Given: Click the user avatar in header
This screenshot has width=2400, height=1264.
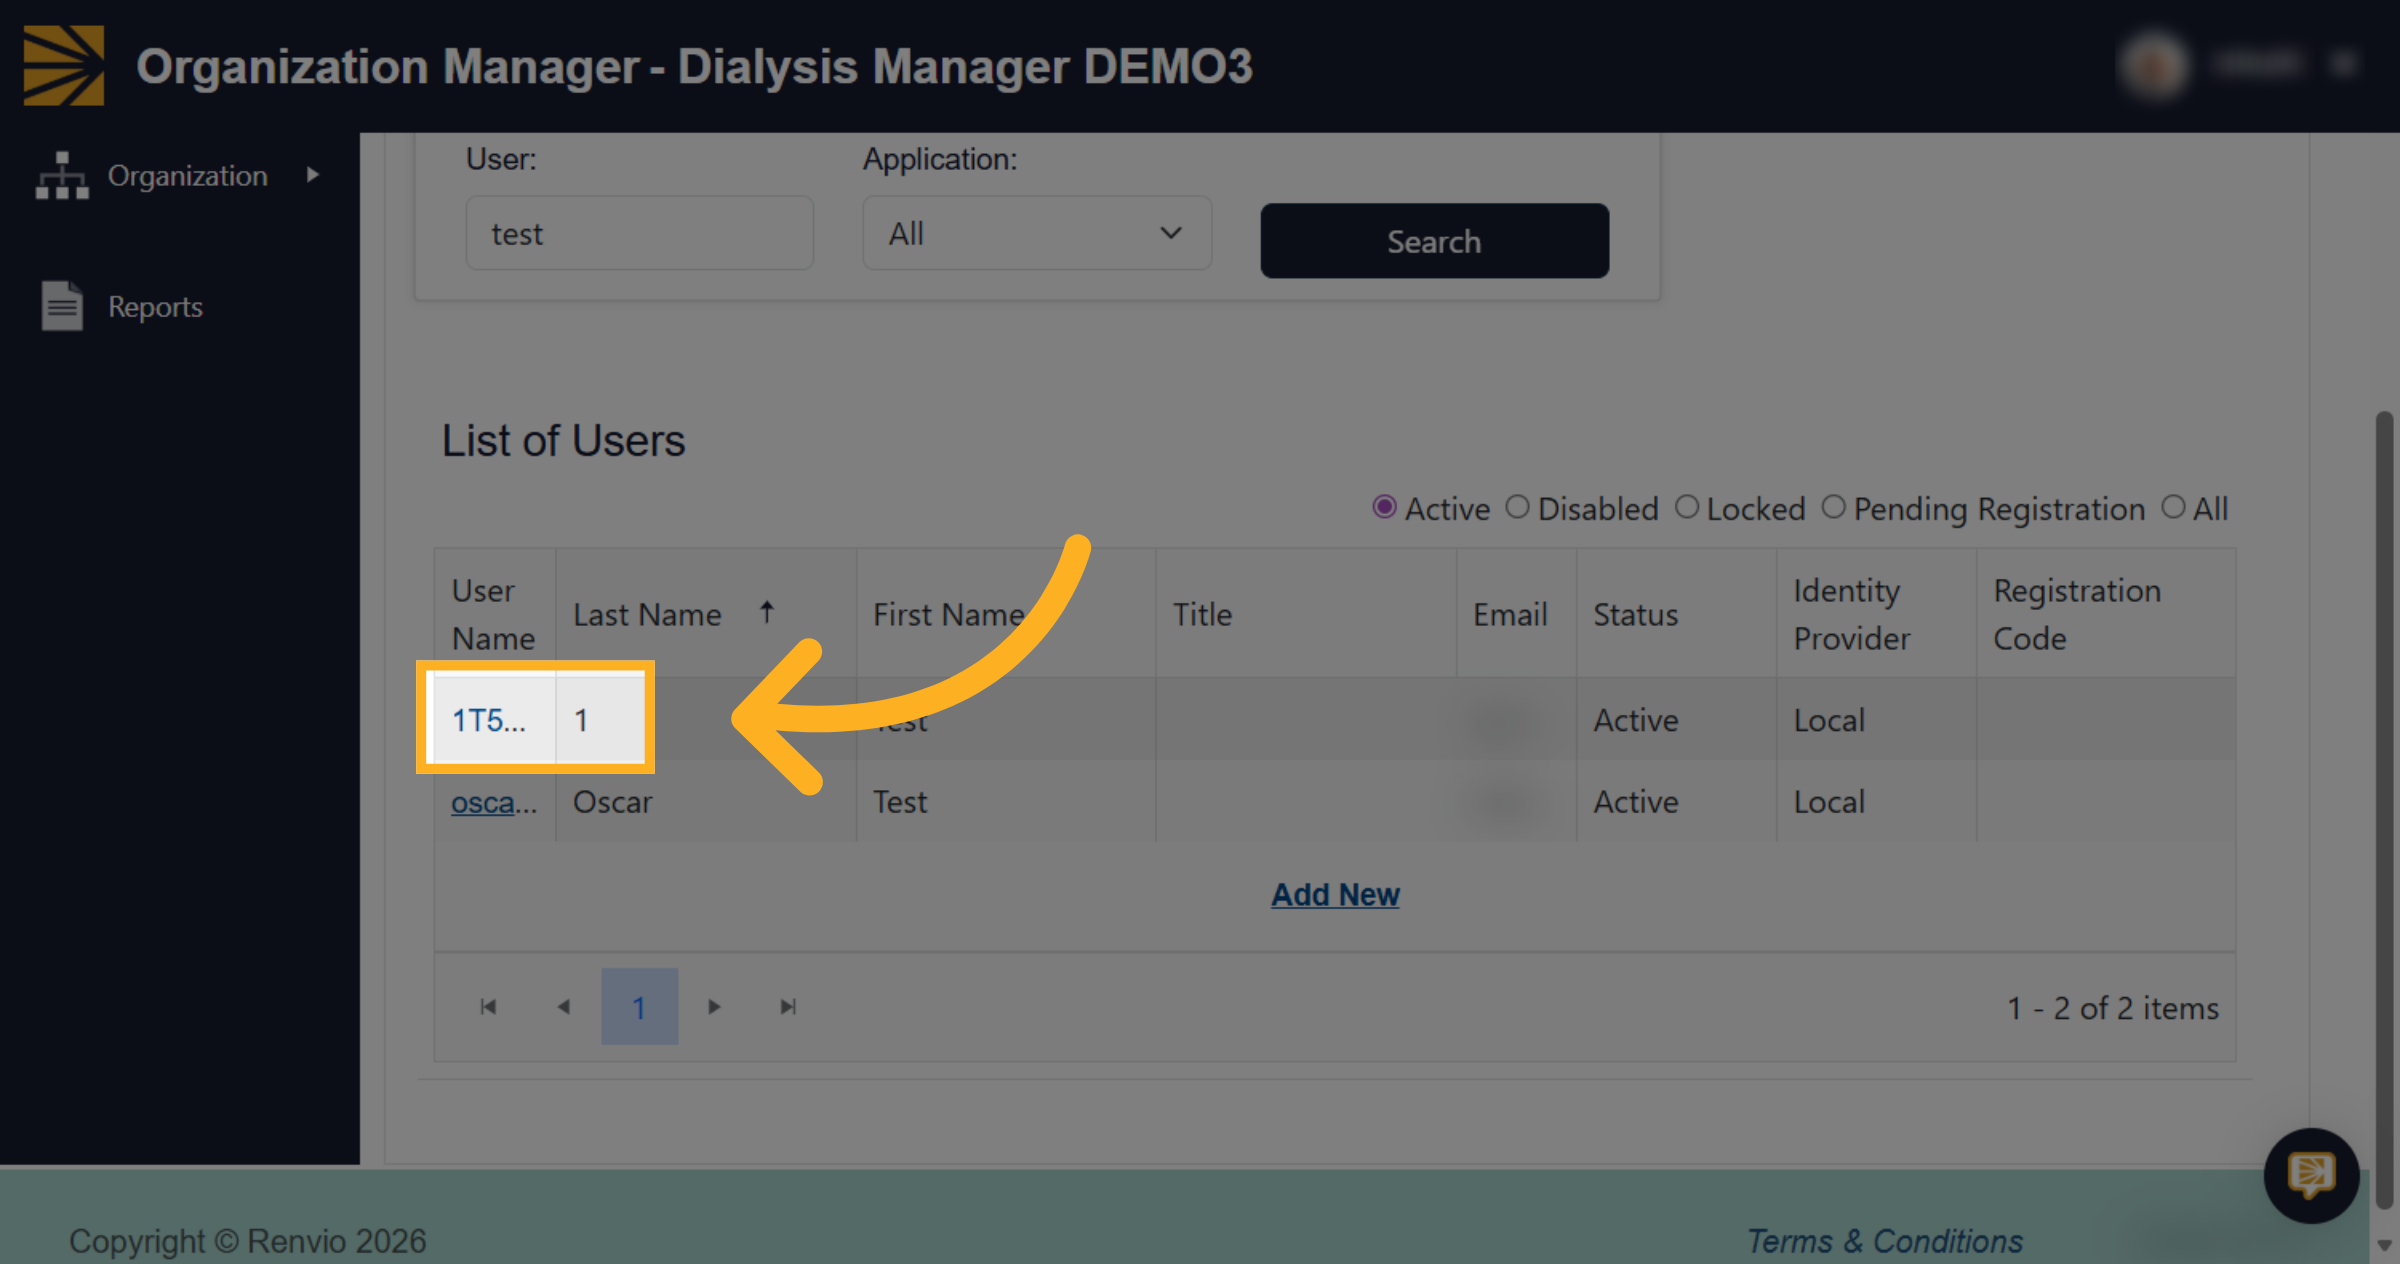Looking at the screenshot, I should [2153, 65].
